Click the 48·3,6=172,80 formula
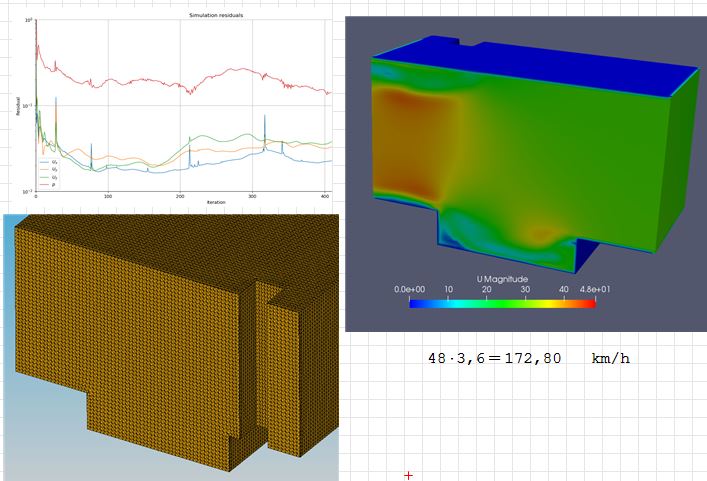This screenshot has height=481, width=707. tap(495, 359)
